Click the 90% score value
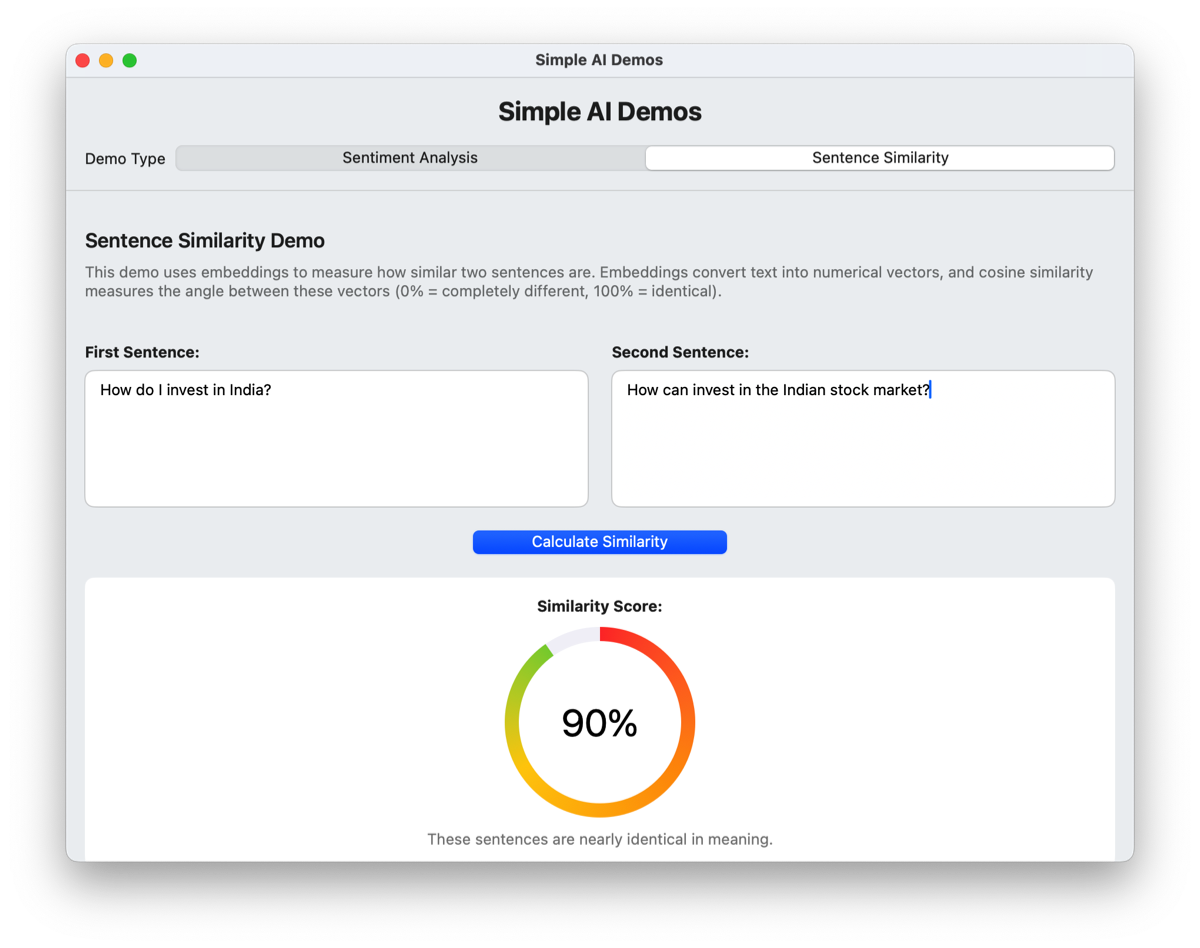Image resolution: width=1200 pixels, height=948 pixels. point(599,723)
